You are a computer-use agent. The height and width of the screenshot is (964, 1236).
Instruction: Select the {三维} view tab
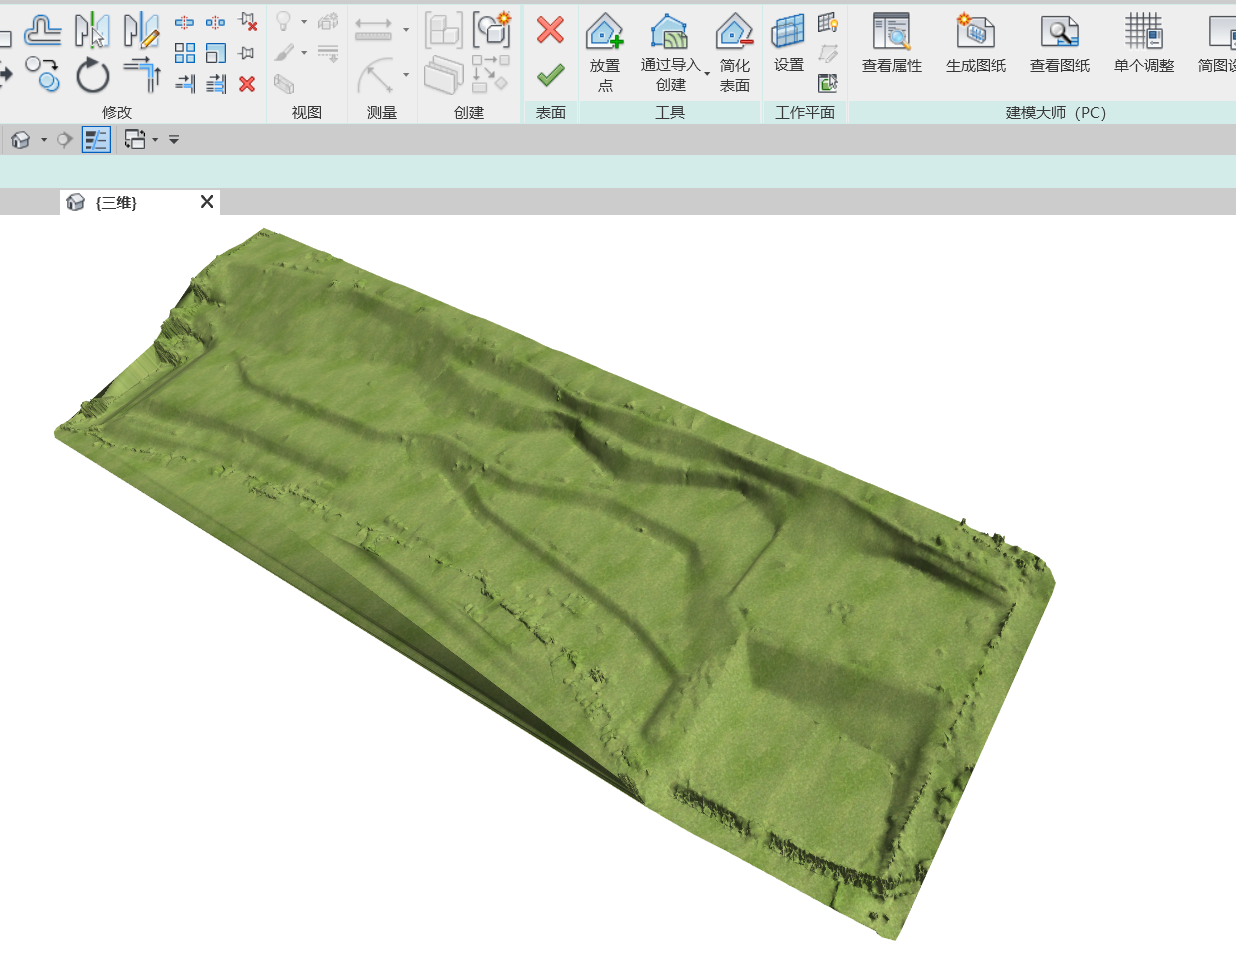pos(117,203)
